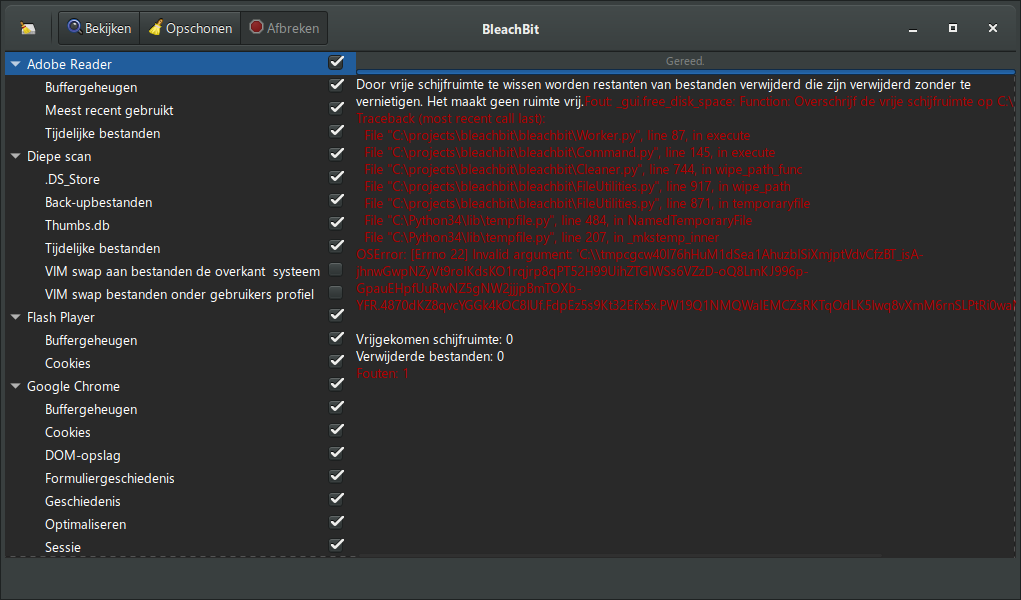Enable VIM swap bestanden onder gebruikers profiel
The image size is (1021, 600).
336,293
